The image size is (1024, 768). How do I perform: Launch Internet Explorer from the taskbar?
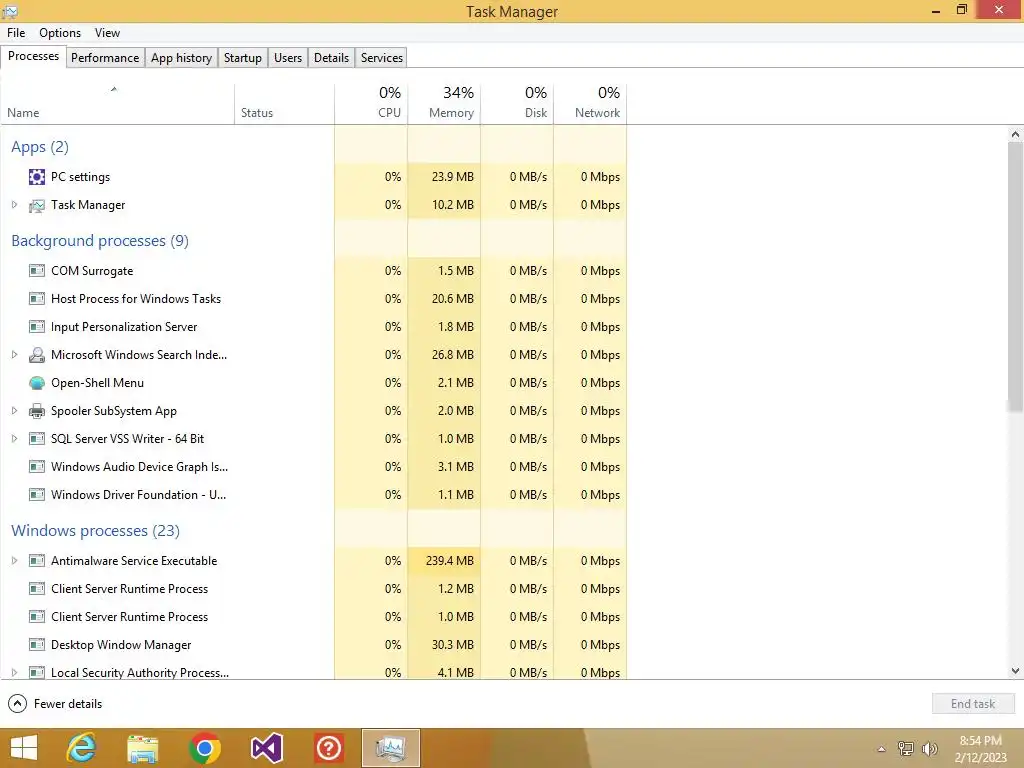[x=82, y=748]
